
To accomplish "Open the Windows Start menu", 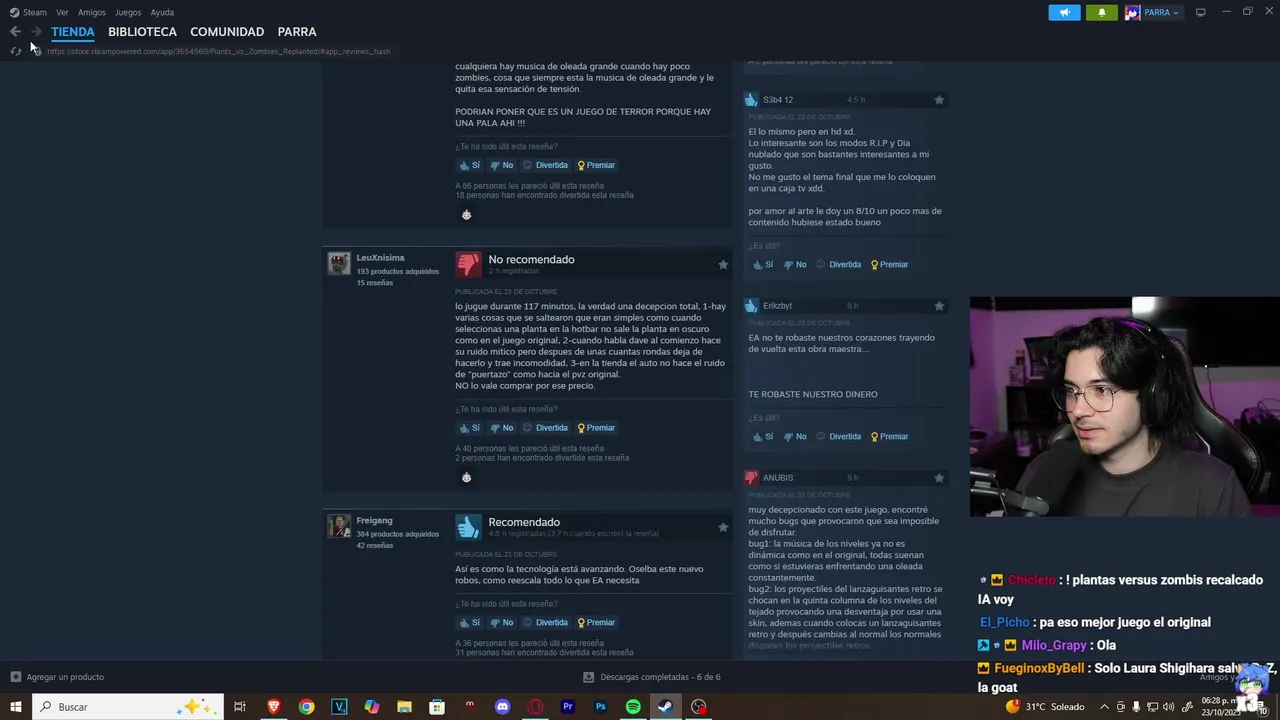I will [x=15, y=707].
